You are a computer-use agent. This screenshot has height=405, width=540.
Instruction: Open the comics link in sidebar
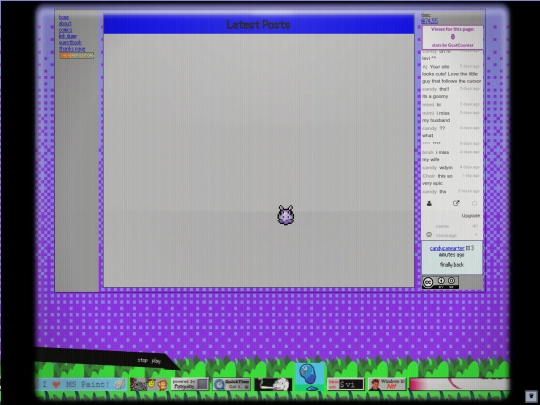tap(65, 30)
